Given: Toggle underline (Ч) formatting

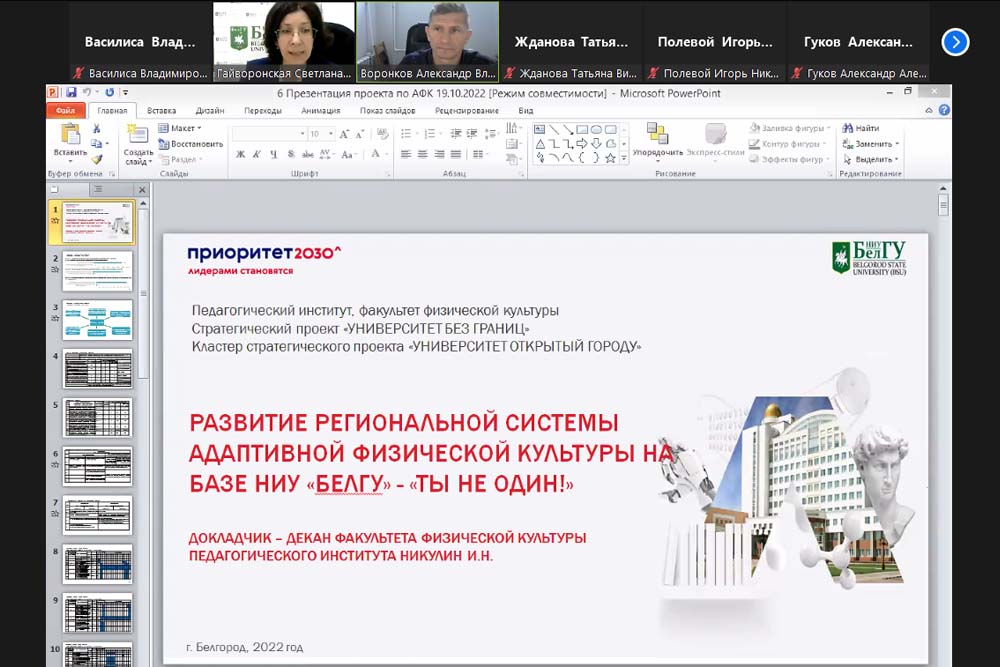Looking at the screenshot, I should click(273, 154).
